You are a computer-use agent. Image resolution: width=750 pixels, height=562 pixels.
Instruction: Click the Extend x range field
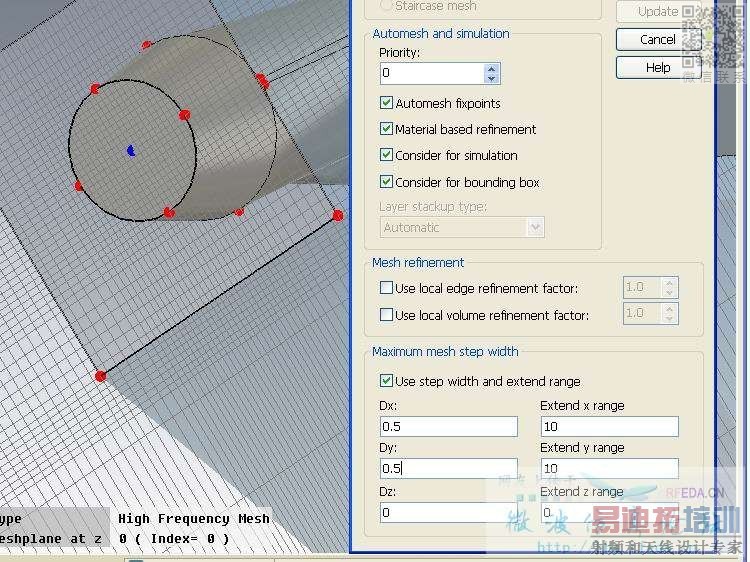[x=609, y=426]
